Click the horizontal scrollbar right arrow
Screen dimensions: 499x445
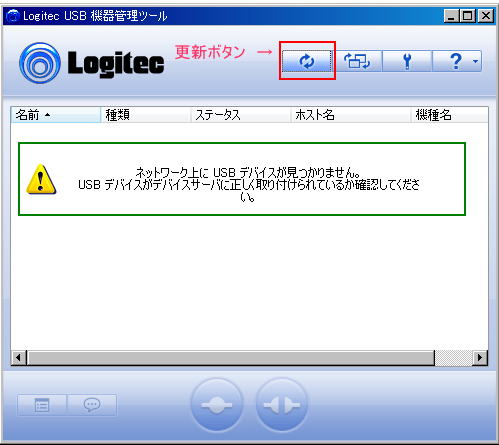[480, 358]
